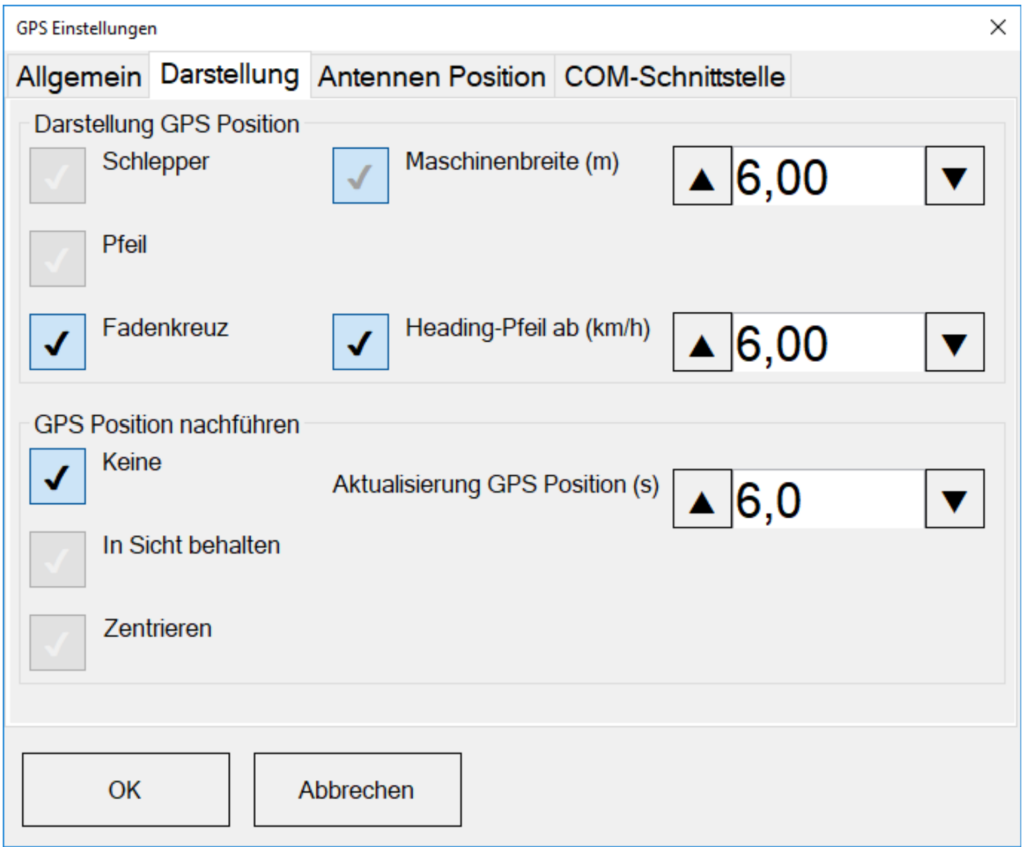
Task: Enable the Zentrieren option
Action: (x=57, y=642)
